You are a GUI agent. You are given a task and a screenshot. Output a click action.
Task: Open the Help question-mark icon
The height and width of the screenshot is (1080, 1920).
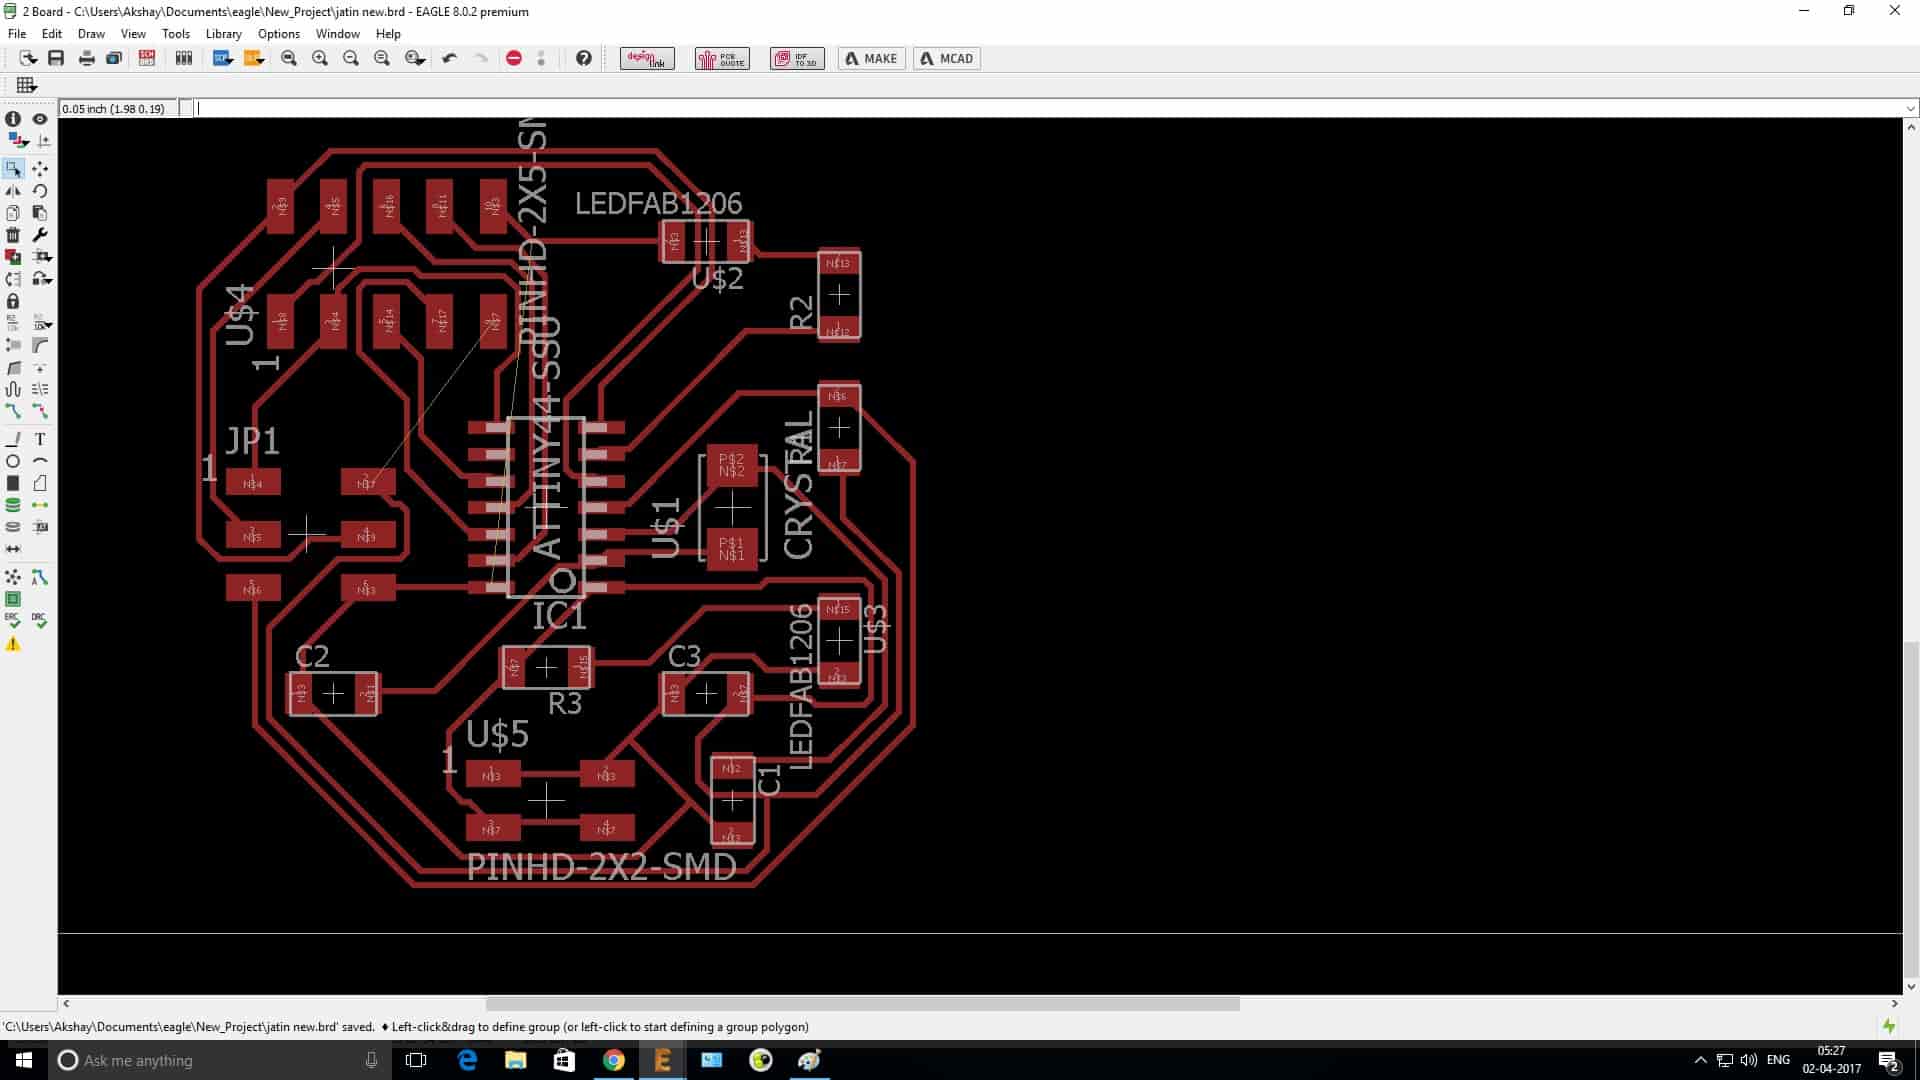[584, 58]
